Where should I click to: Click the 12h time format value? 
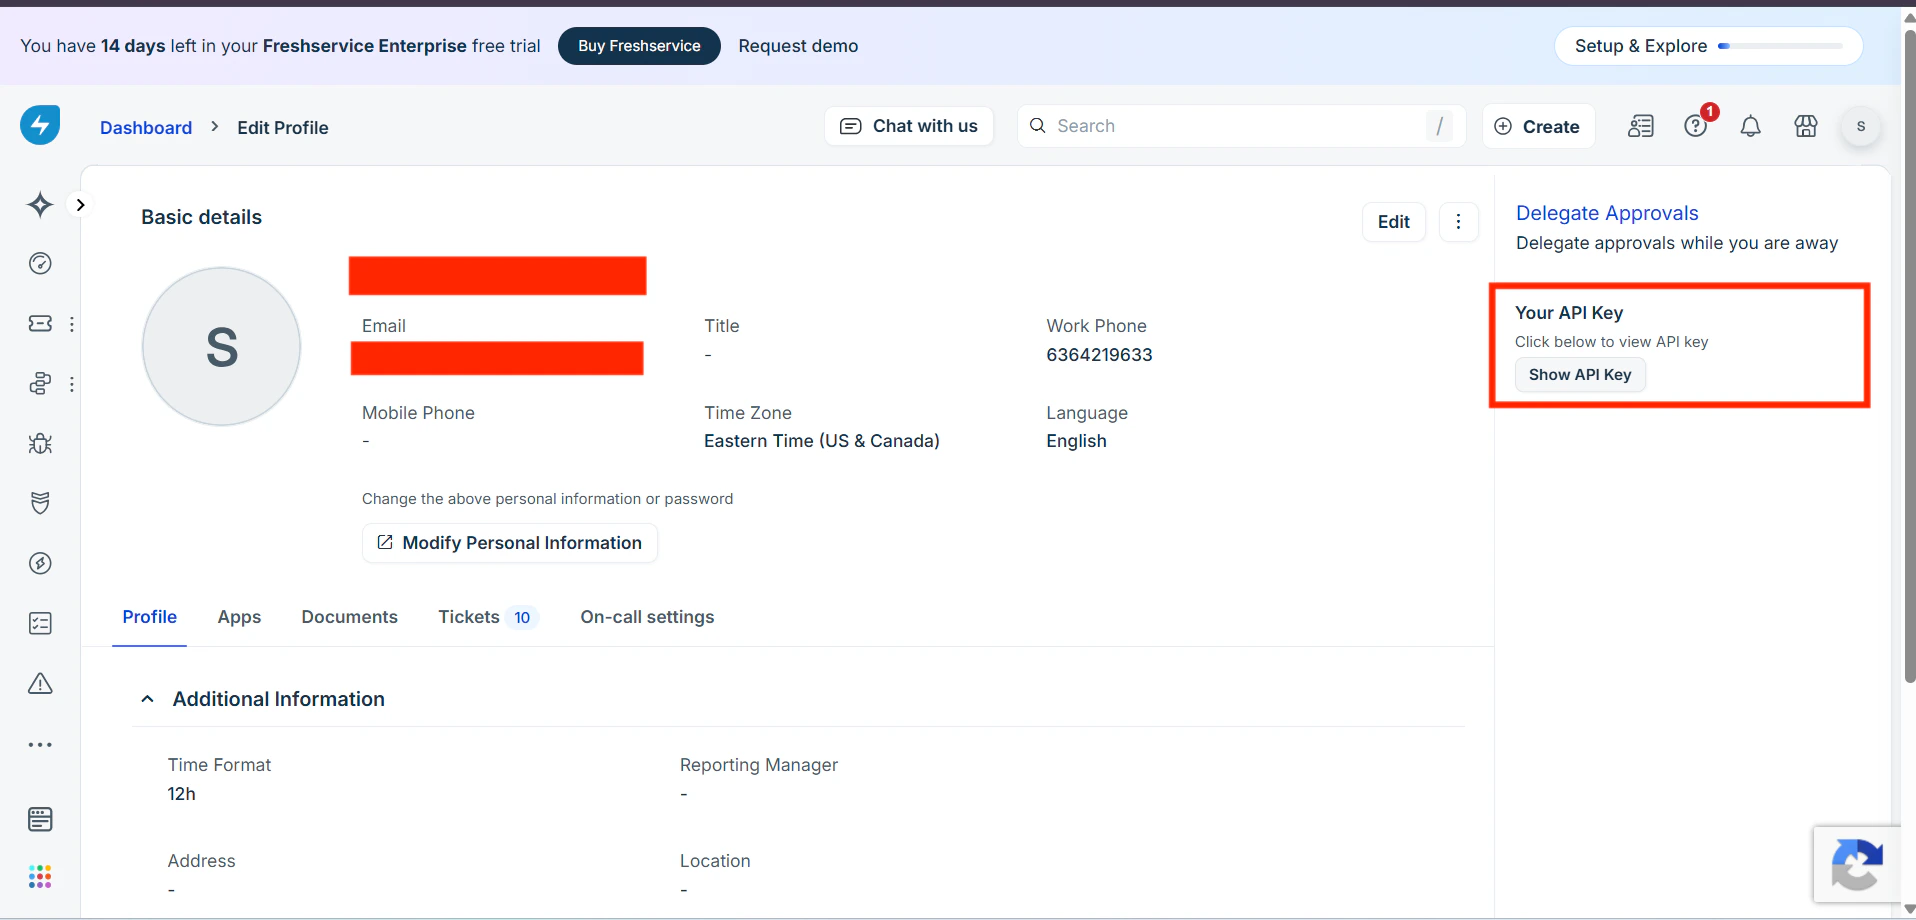pyautogui.click(x=182, y=794)
